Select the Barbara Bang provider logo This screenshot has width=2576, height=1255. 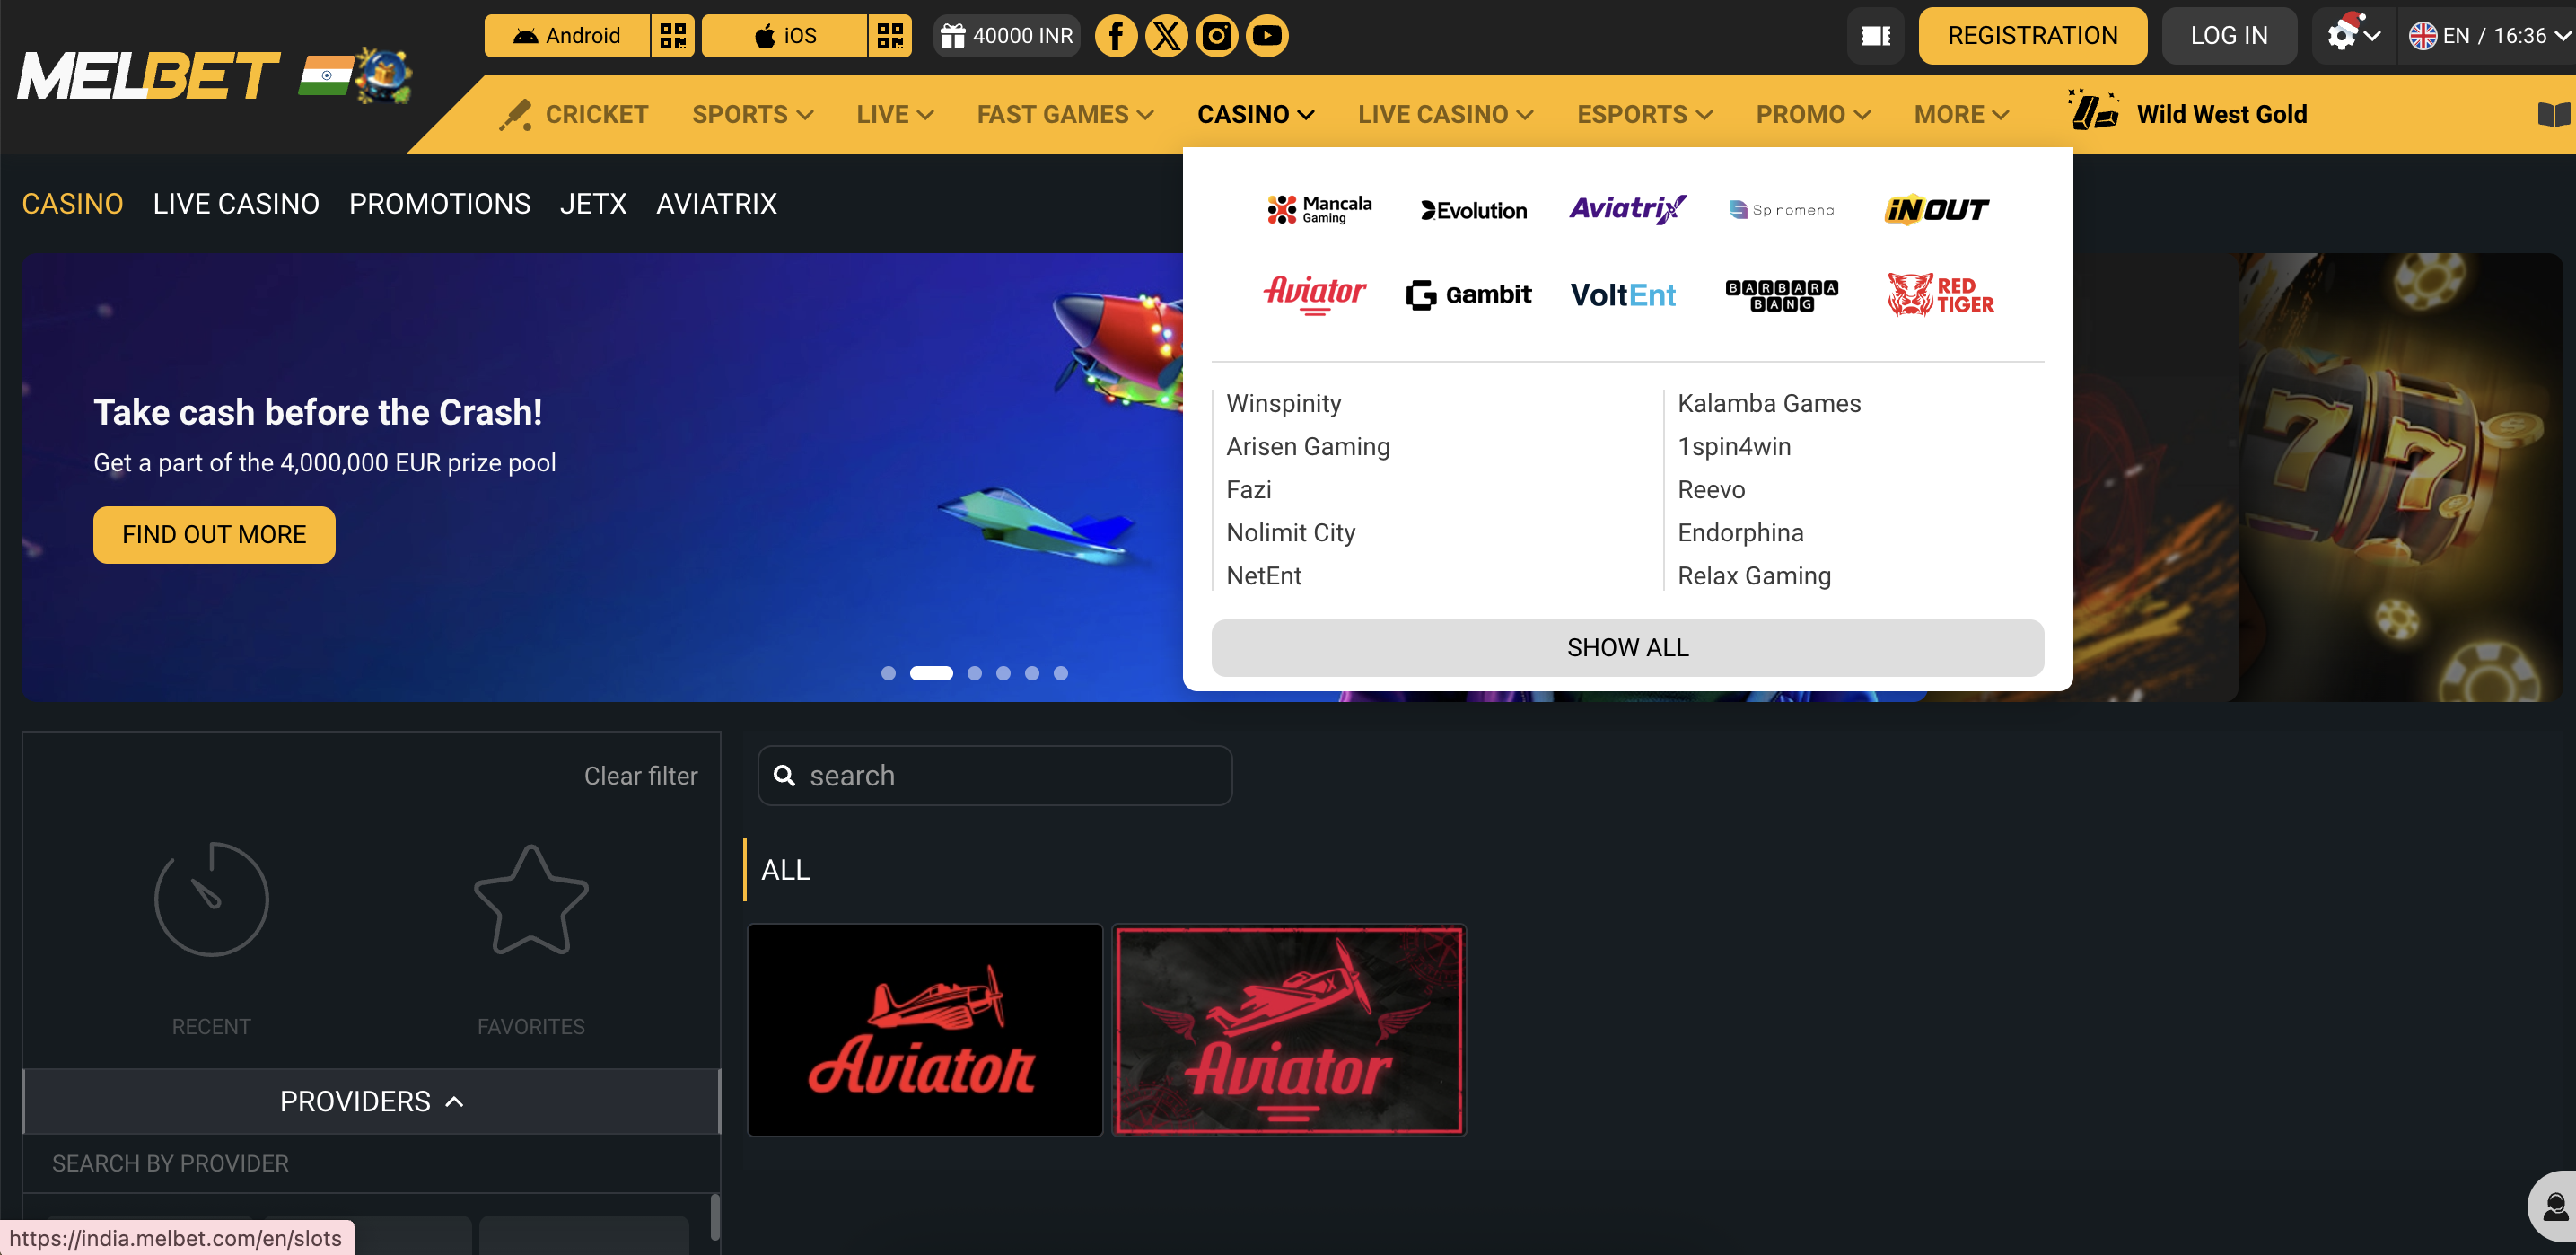pos(1782,295)
